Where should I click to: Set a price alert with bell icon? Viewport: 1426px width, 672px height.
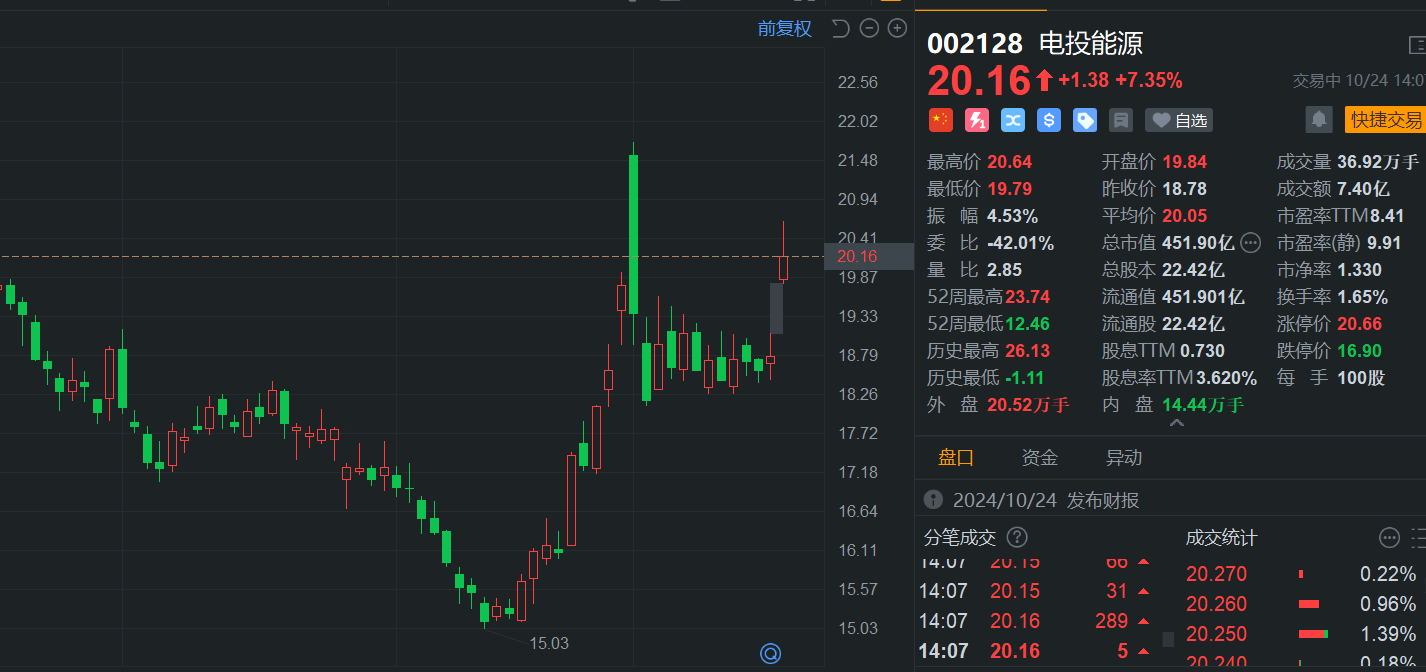coord(1319,120)
